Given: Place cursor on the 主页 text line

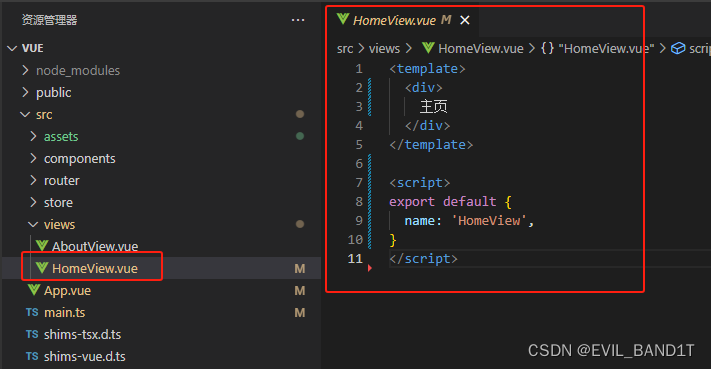Looking at the screenshot, I should click(x=433, y=107).
